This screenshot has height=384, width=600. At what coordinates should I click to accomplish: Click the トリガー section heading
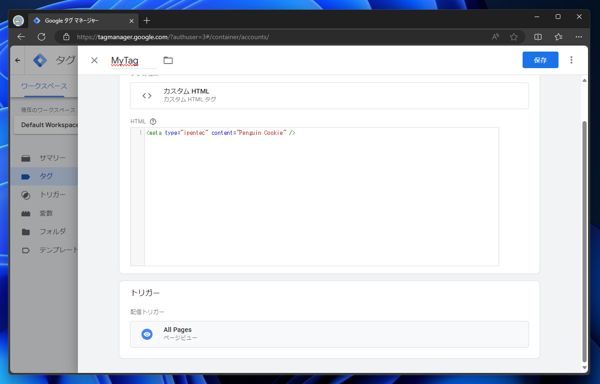tap(145, 293)
